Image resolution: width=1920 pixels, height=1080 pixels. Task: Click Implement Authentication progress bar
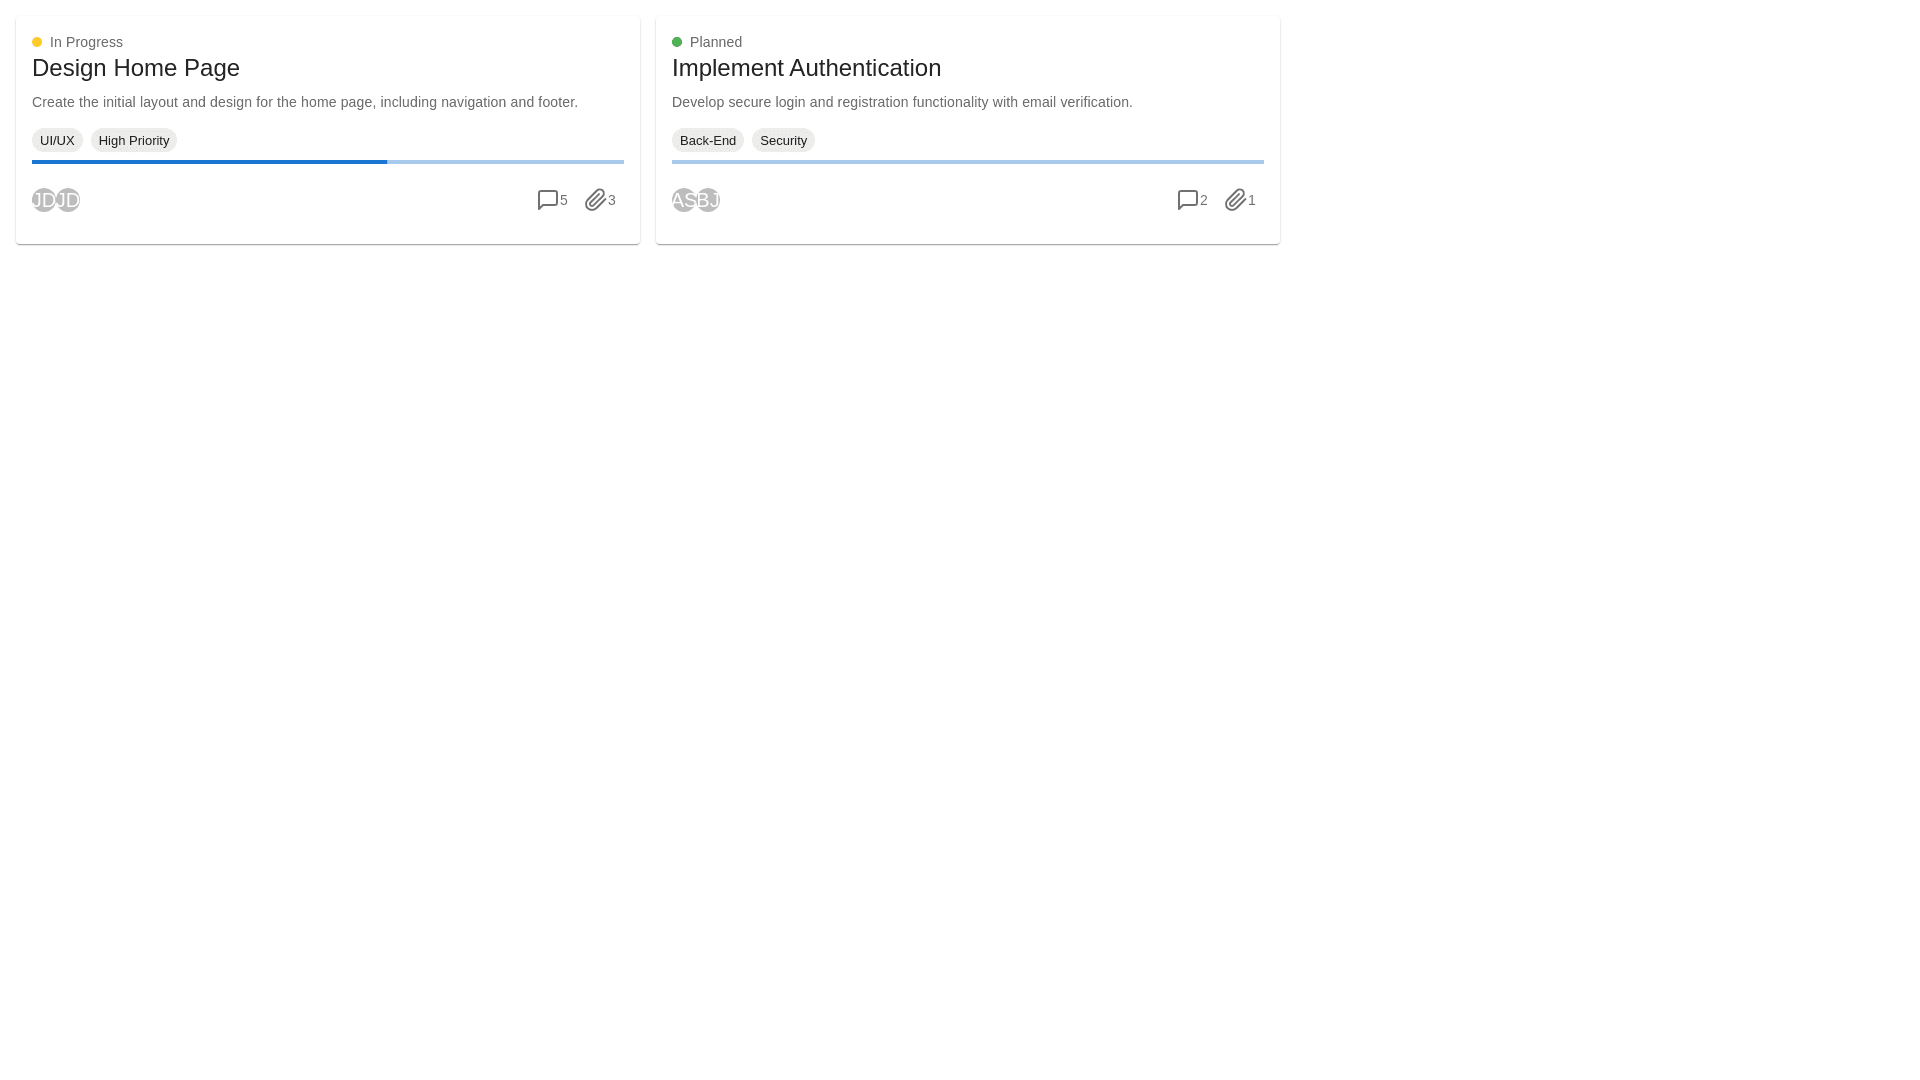[x=968, y=161]
